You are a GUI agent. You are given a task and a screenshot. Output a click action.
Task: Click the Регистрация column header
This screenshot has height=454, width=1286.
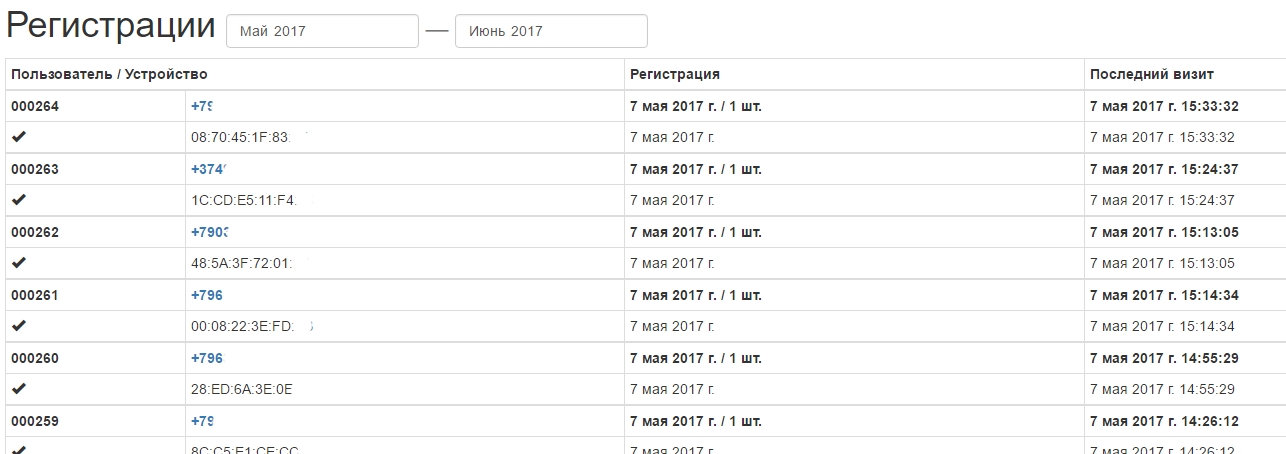tap(675, 74)
